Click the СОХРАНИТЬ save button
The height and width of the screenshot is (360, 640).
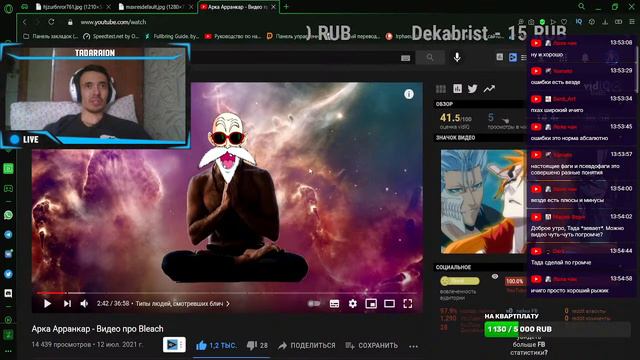click(371, 345)
